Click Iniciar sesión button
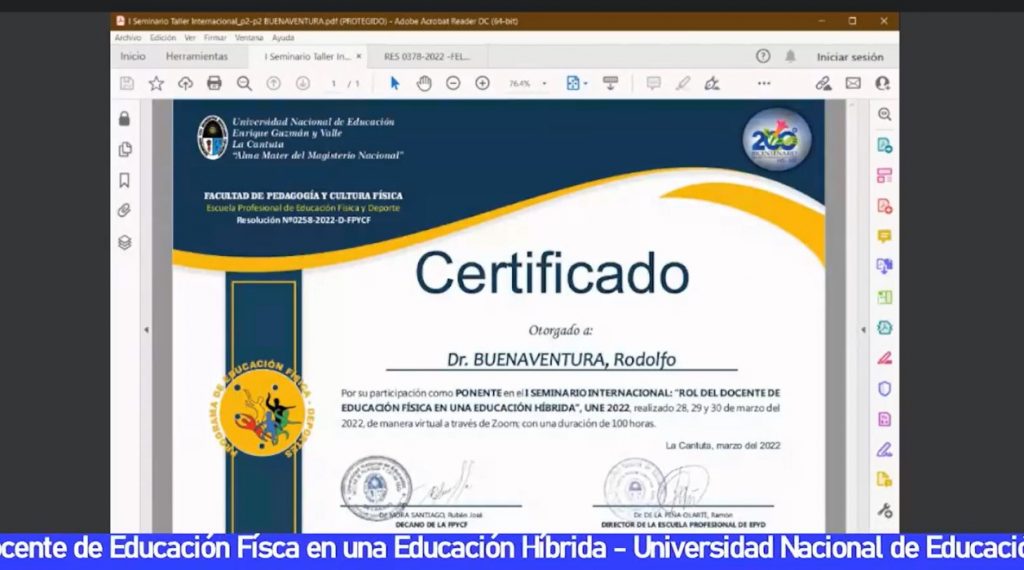Screen dimensions: 1024x570 pos(850,57)
